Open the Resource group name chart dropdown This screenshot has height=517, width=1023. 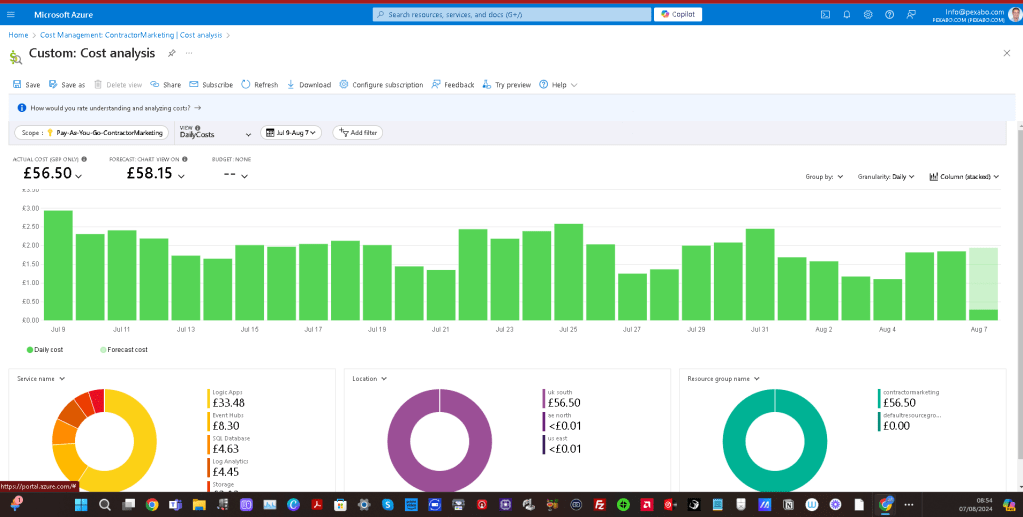point(723,379)
